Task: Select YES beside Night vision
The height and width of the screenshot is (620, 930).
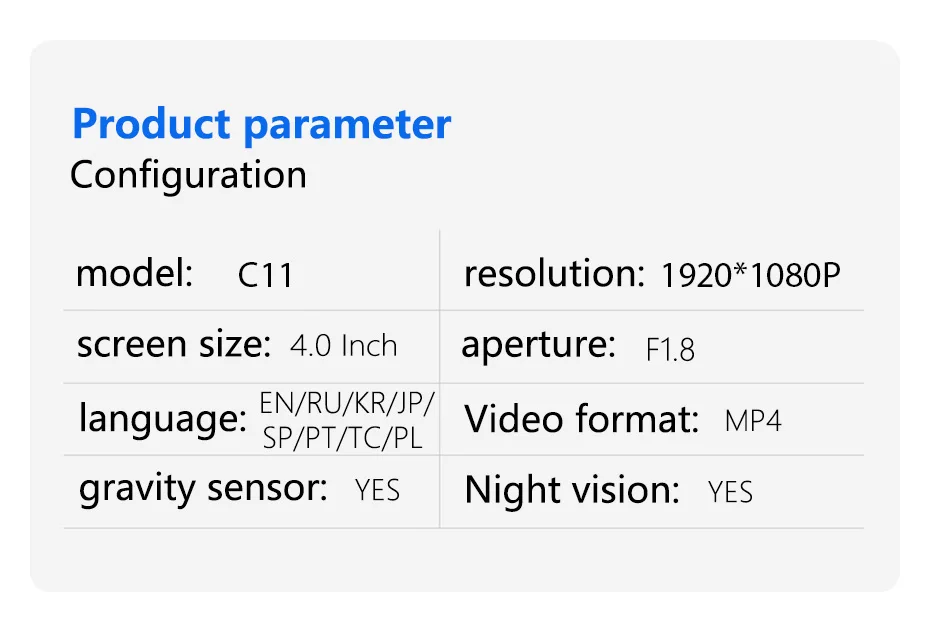Action: 730,492
